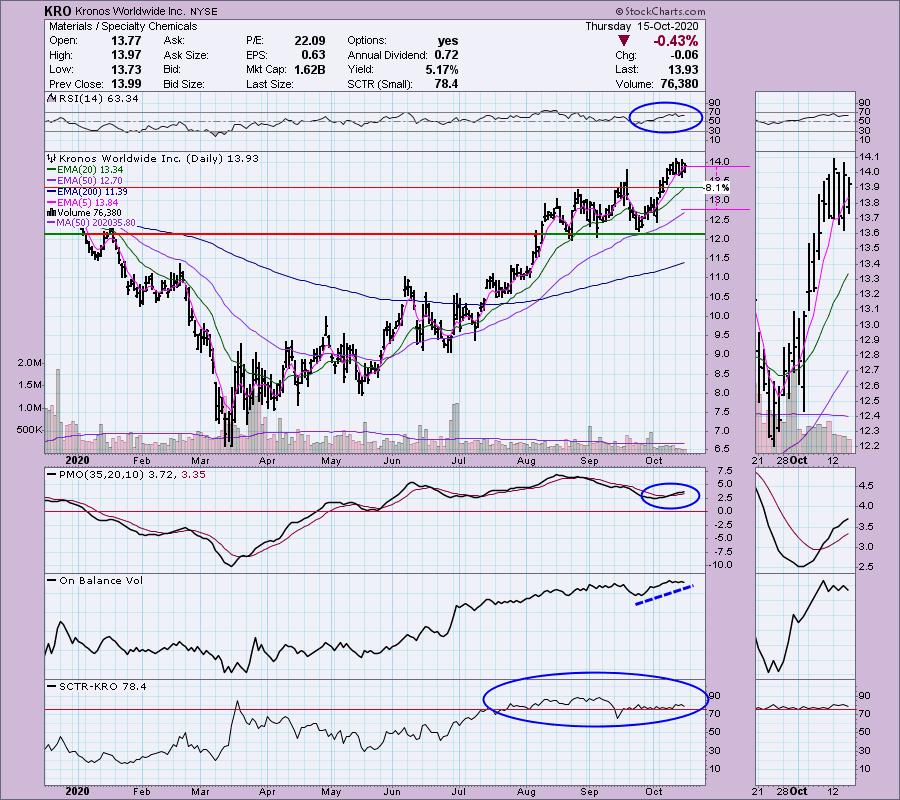The height and width of the screenshot is (800, 900).
Task: Click the Annual Dividend value 0.72
Action: pyautogui.click(x=447, y=55)
